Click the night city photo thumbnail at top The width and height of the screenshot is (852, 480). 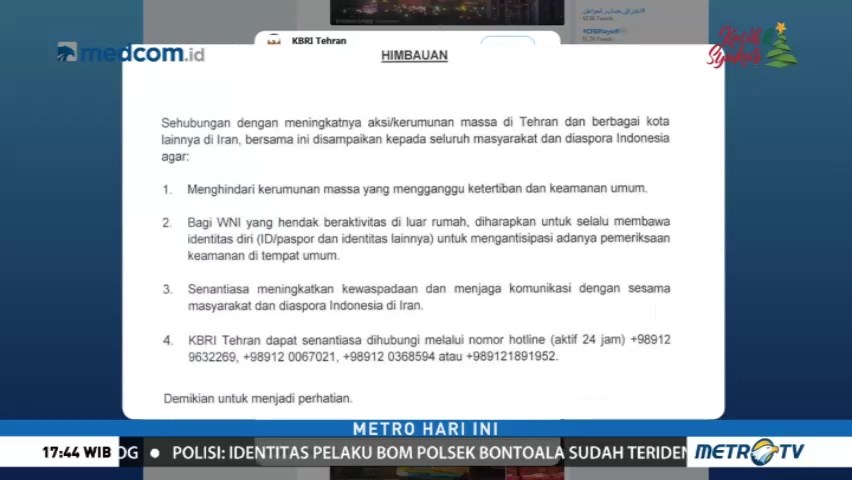[447, 13]
